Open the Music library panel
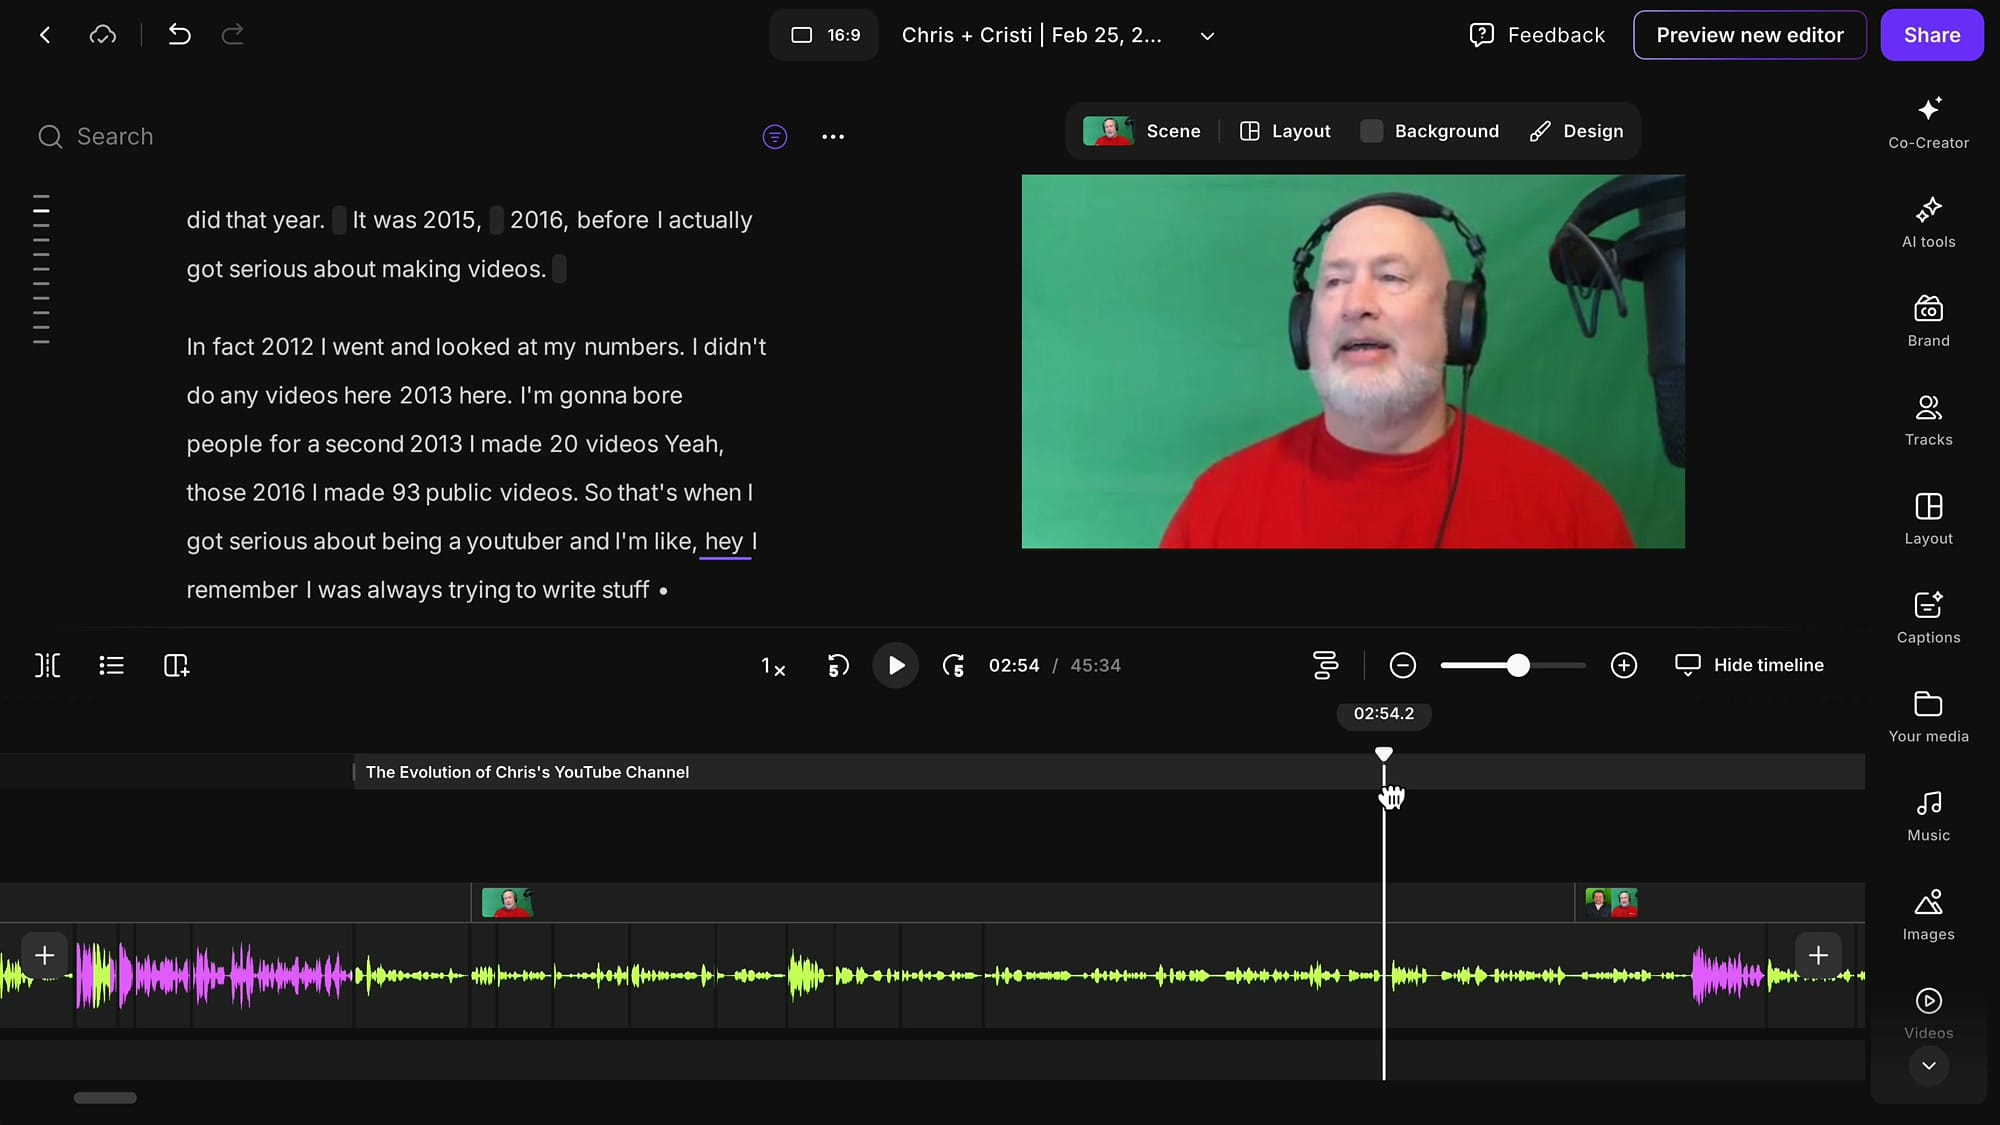Viewport: 2000px width, 1125px height. point(1928,814)
